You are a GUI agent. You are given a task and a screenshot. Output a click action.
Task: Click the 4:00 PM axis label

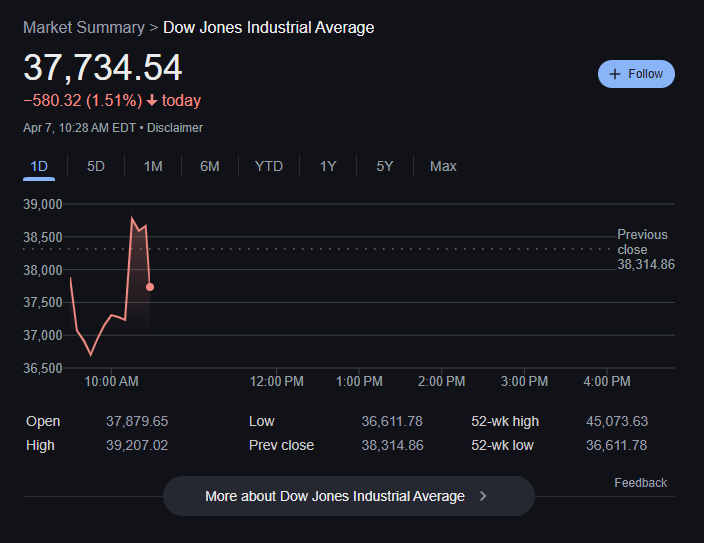click(x=607, y=381)
